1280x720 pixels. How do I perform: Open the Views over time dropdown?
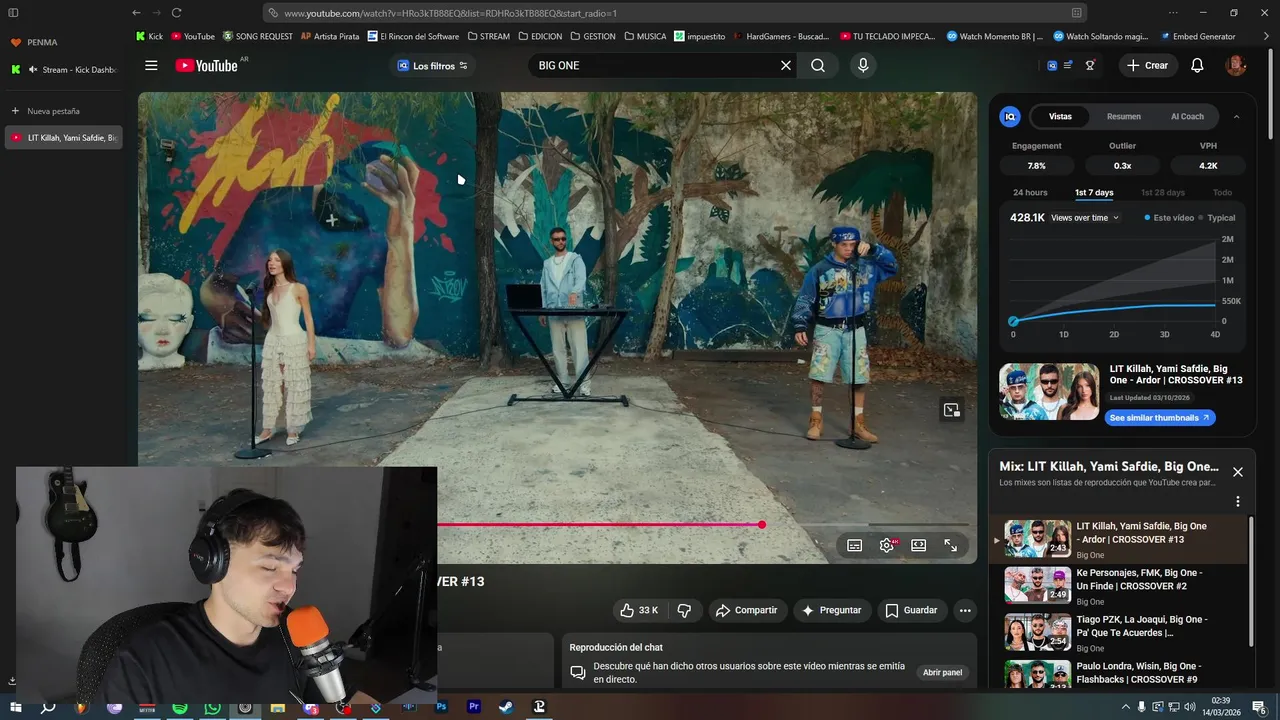(x=1085, y=217)
